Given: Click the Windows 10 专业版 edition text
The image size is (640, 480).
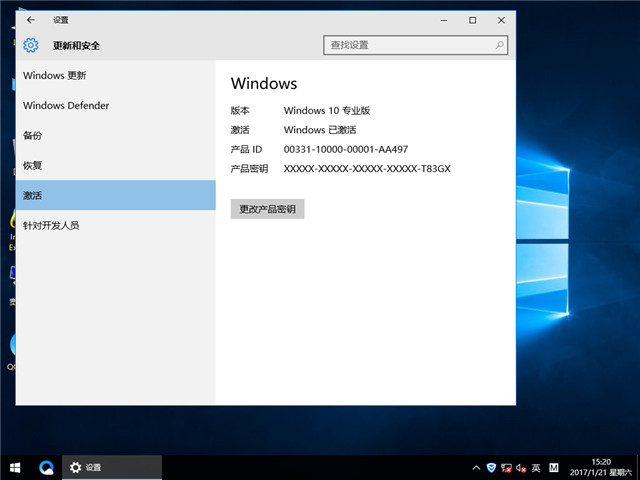Looking at the screenshot, I should point(327,111).
